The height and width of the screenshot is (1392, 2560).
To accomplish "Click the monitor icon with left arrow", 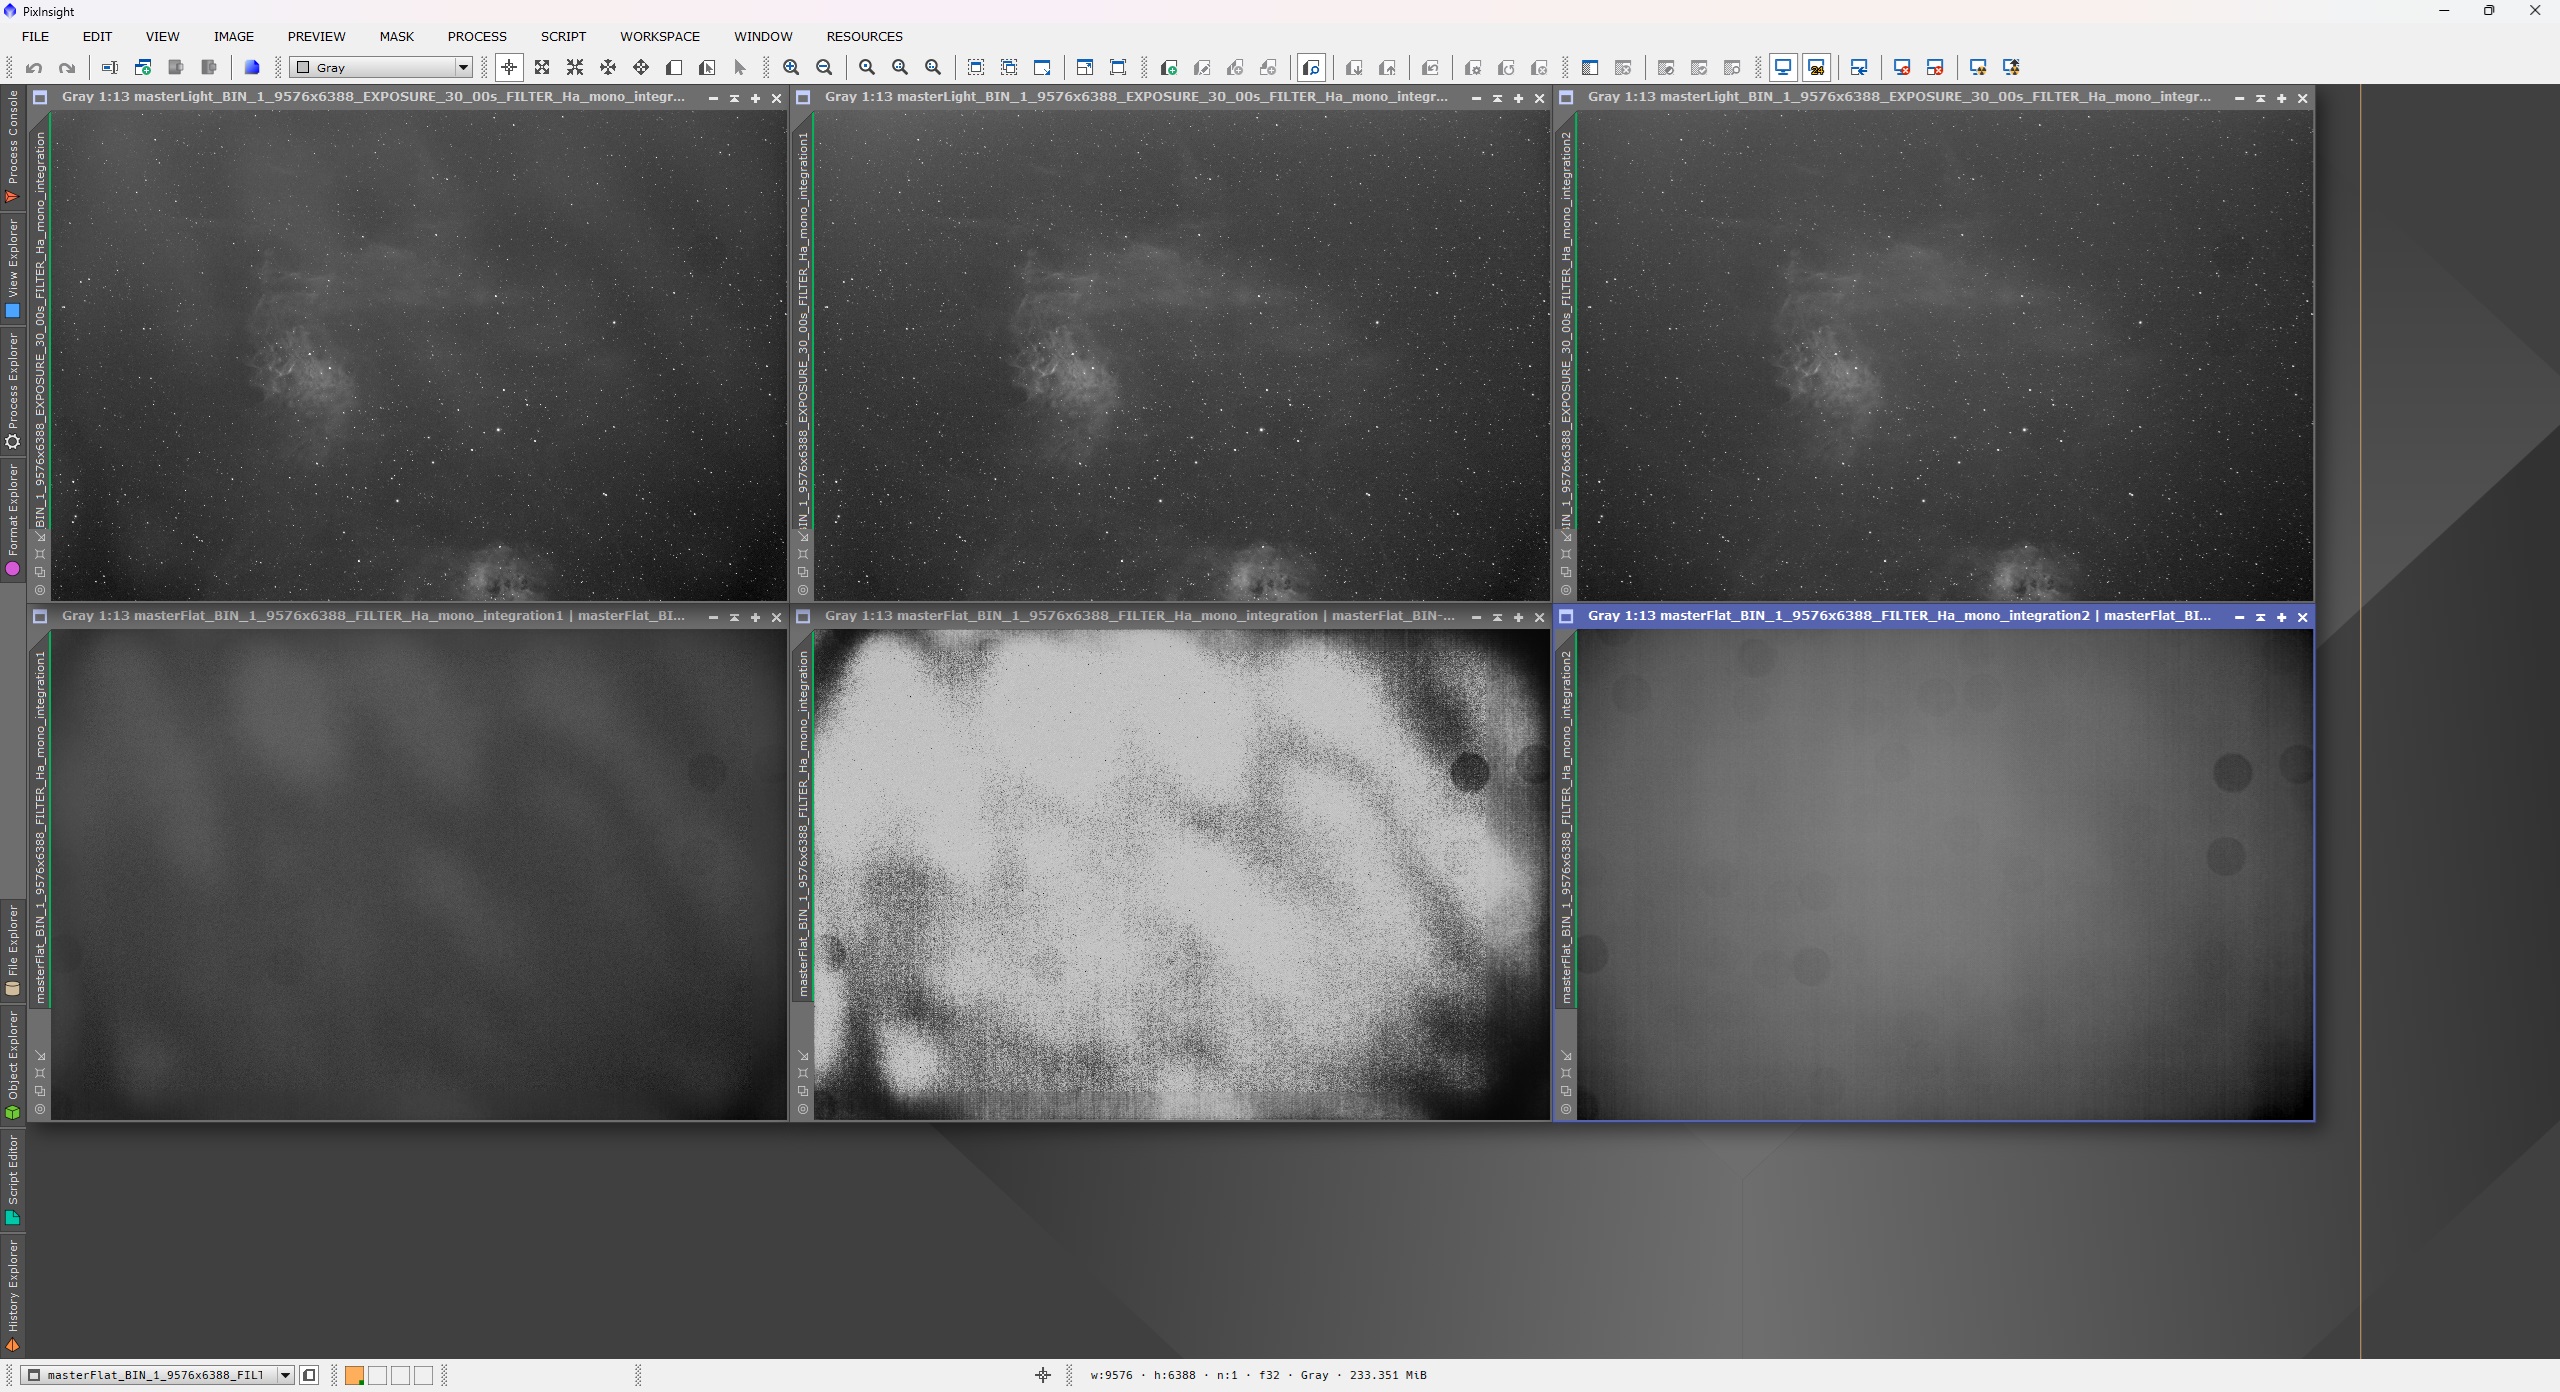I will [x=1859, y=68].
